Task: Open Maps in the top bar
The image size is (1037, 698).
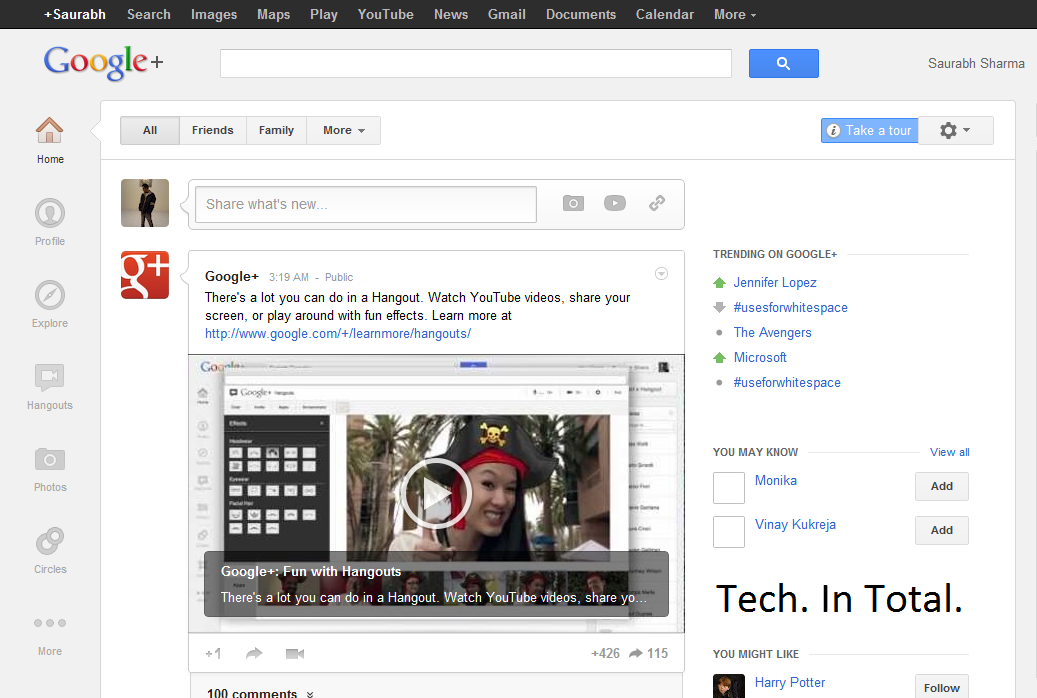Action: pyautogui.click(x=274, y=15)
